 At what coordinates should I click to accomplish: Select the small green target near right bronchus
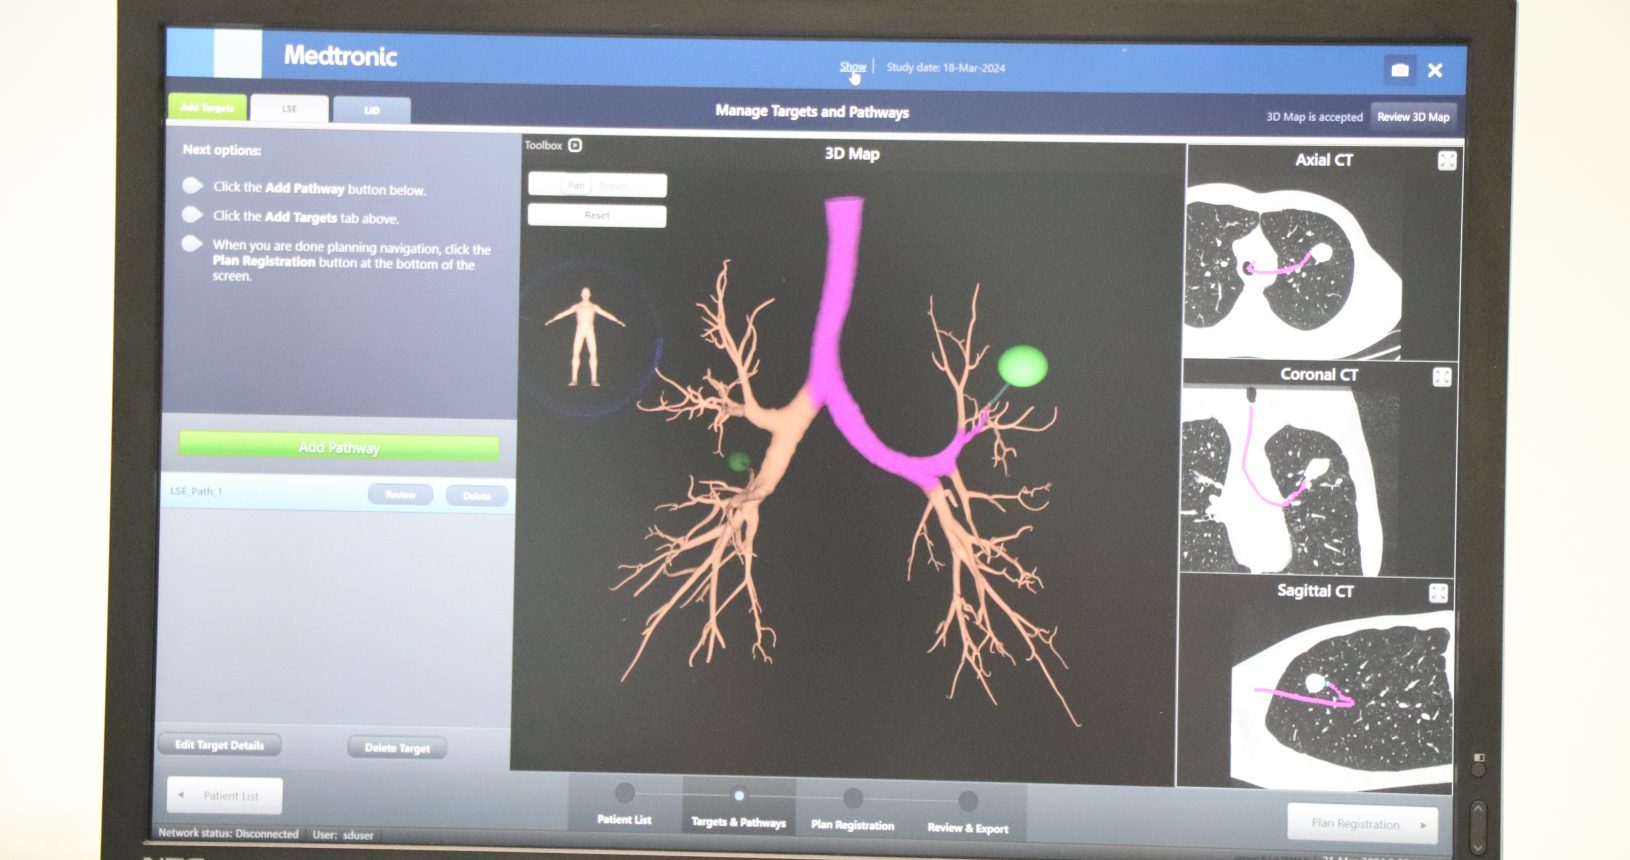click(x=739, y=461)
